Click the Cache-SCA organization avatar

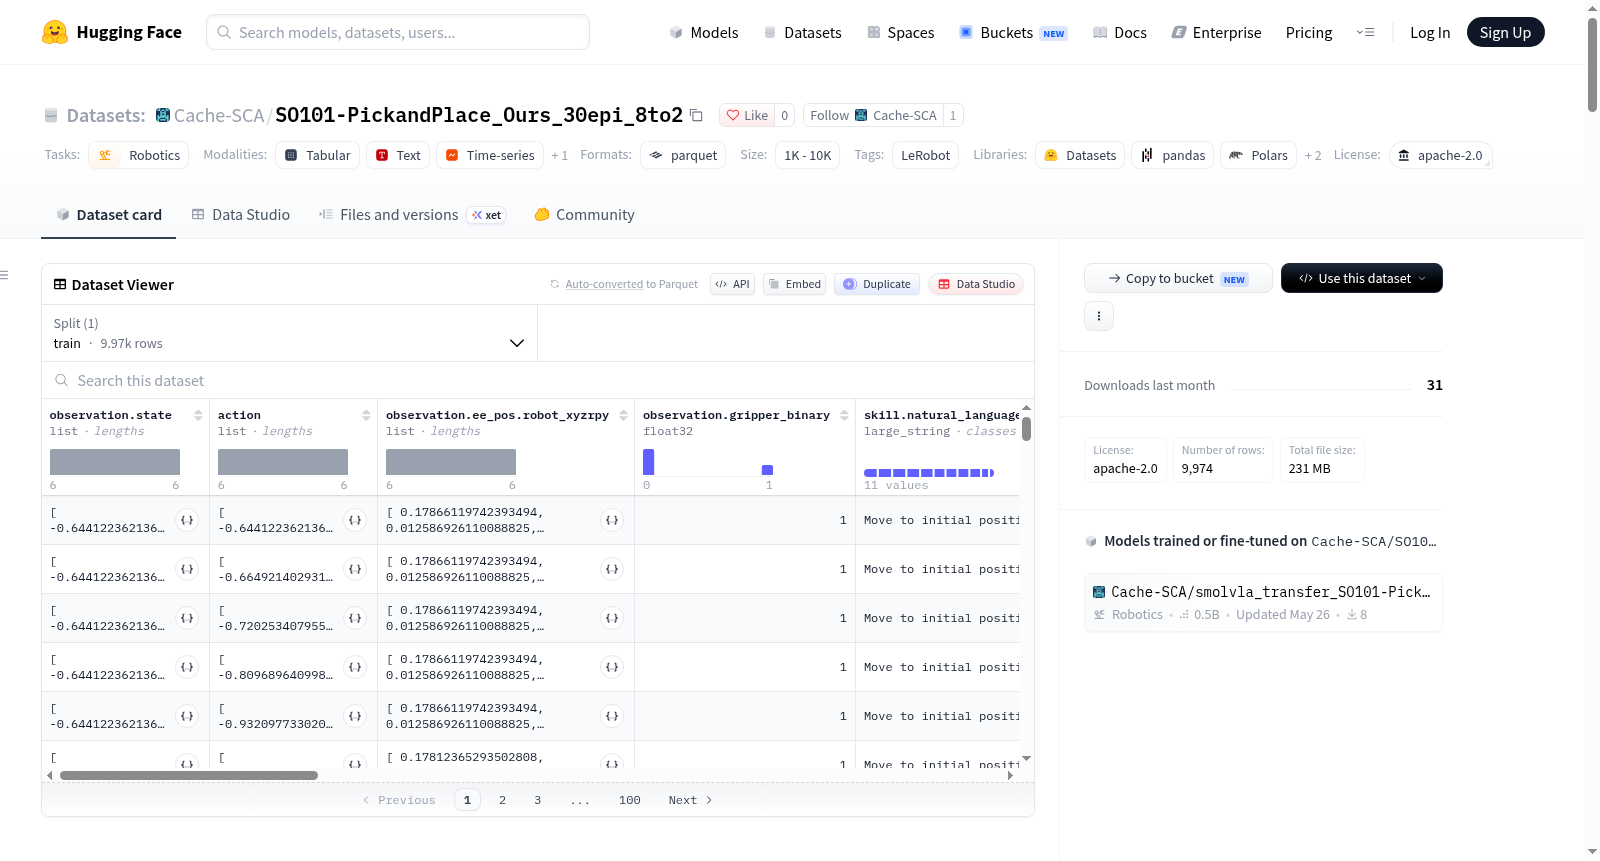point(163,115)
